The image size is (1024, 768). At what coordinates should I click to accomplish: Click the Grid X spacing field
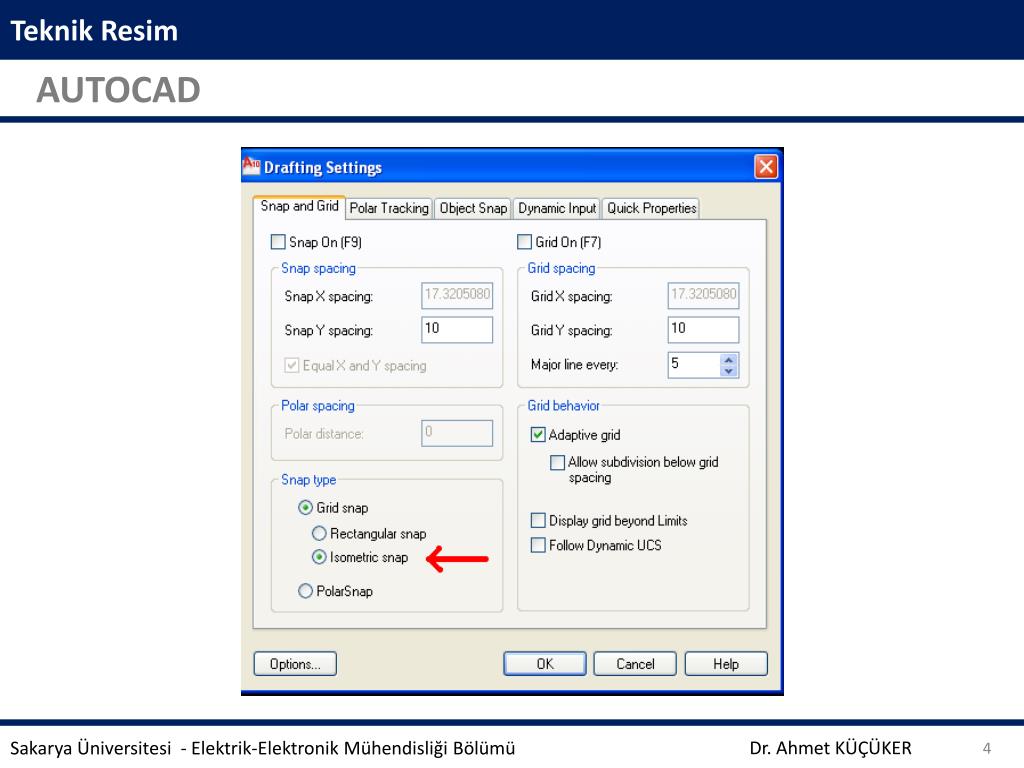pyautogui.click(x=703, y=295)
